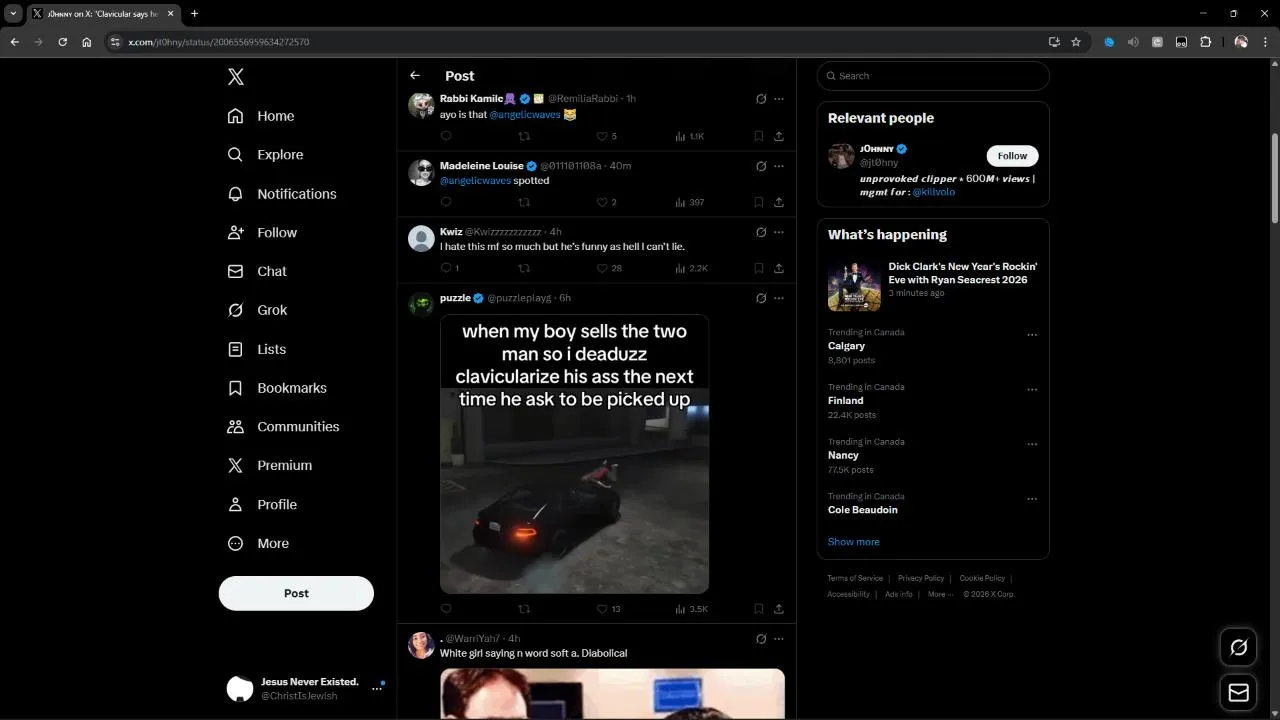
Task: Open more options on Kwiz's reply
Action: click(x=779, y=232)
